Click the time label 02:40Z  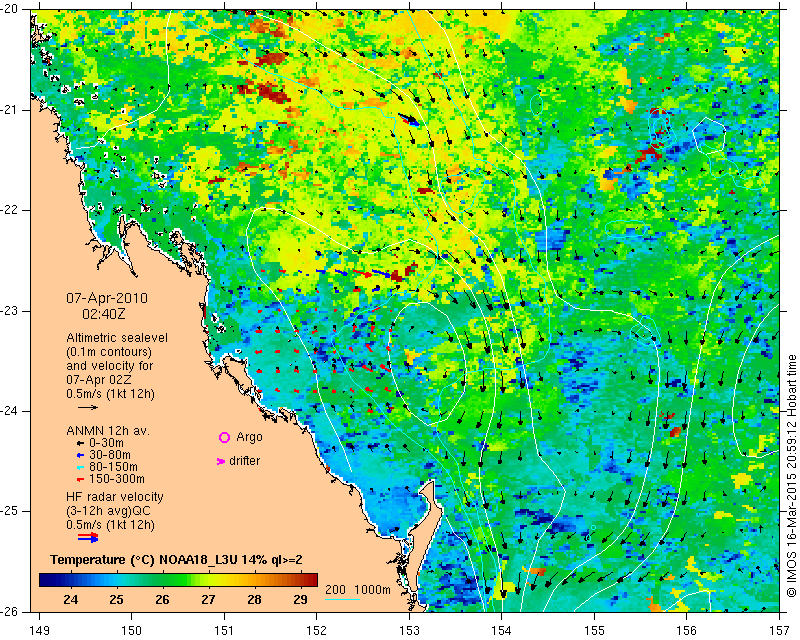pos(104,314)
